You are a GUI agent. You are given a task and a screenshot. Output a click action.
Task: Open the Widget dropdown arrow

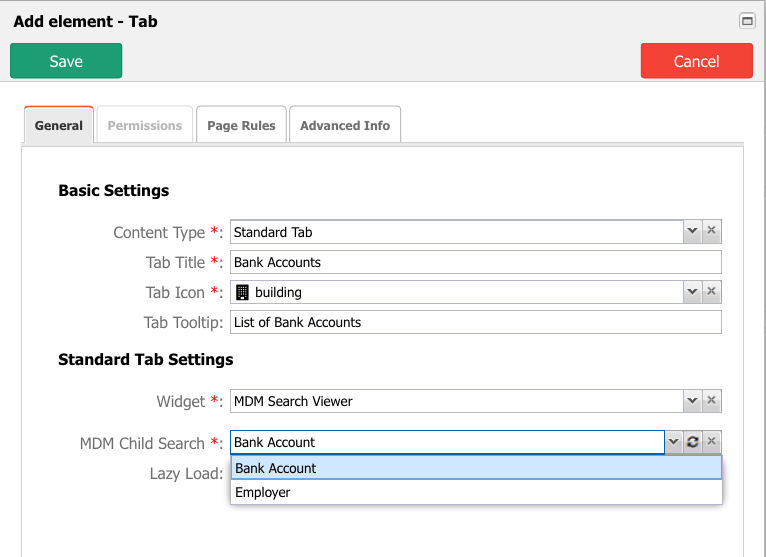(692, 401)
